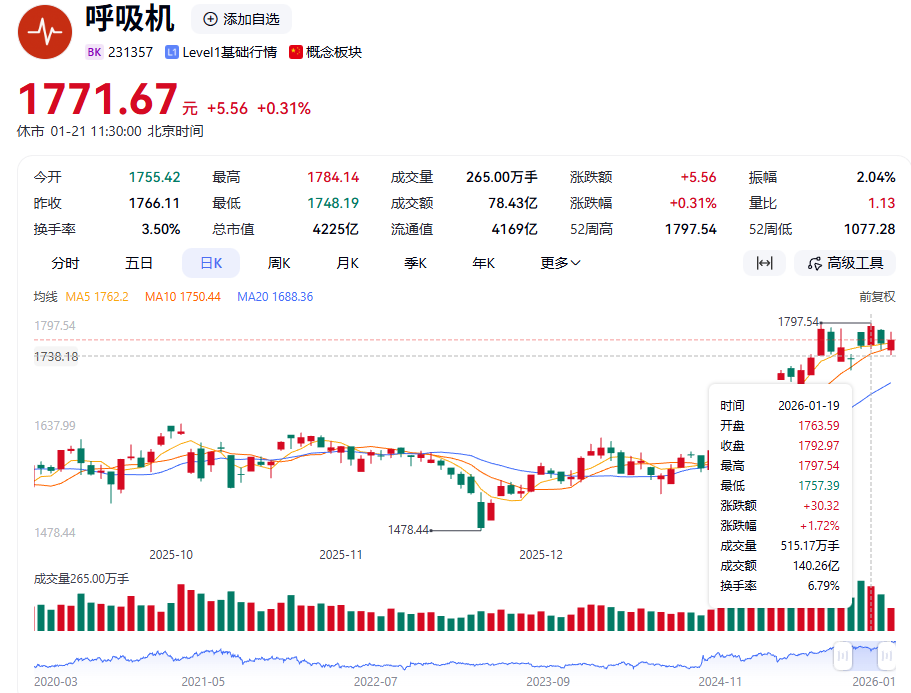
Task: Select the 年K chart tab
Action: 484,263
